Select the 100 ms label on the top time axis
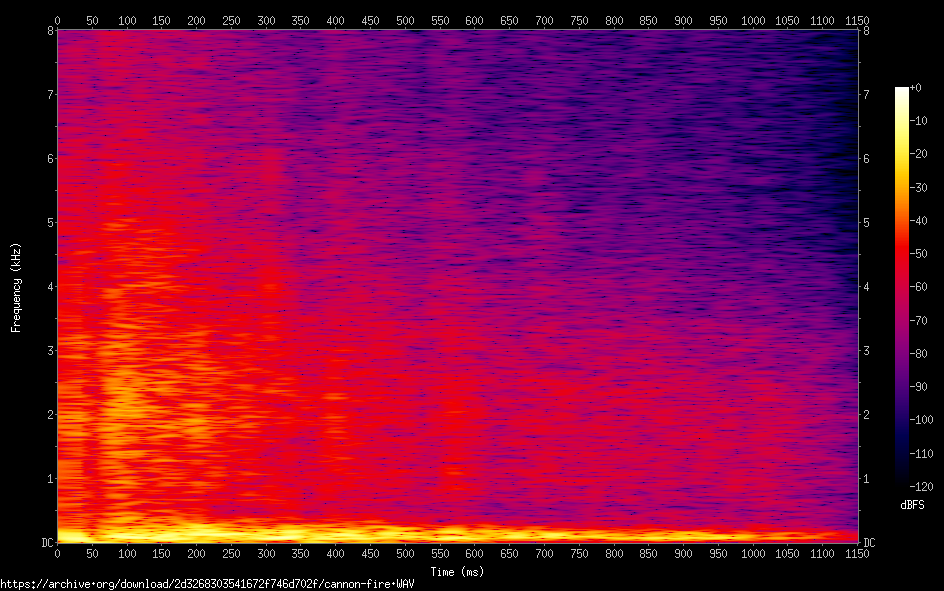This screenshot has height=591, width=944. click(127, 20)
